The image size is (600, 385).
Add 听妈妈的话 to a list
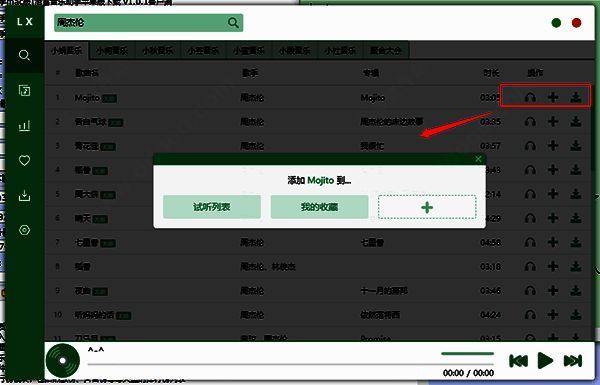tap(553, 315)
